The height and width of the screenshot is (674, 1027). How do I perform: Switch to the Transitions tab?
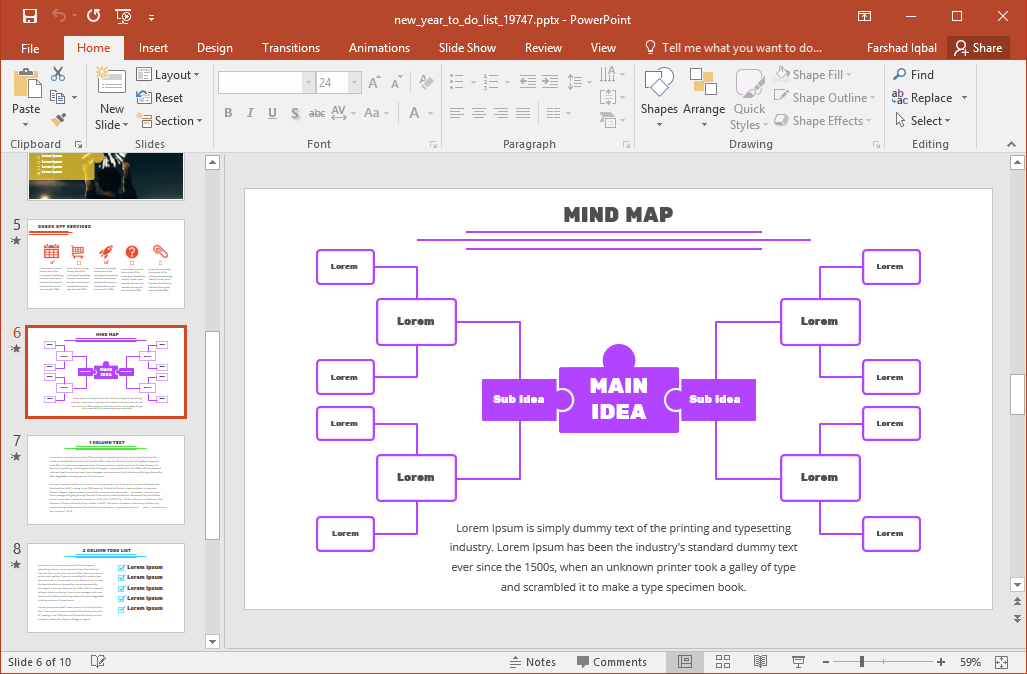291,48
